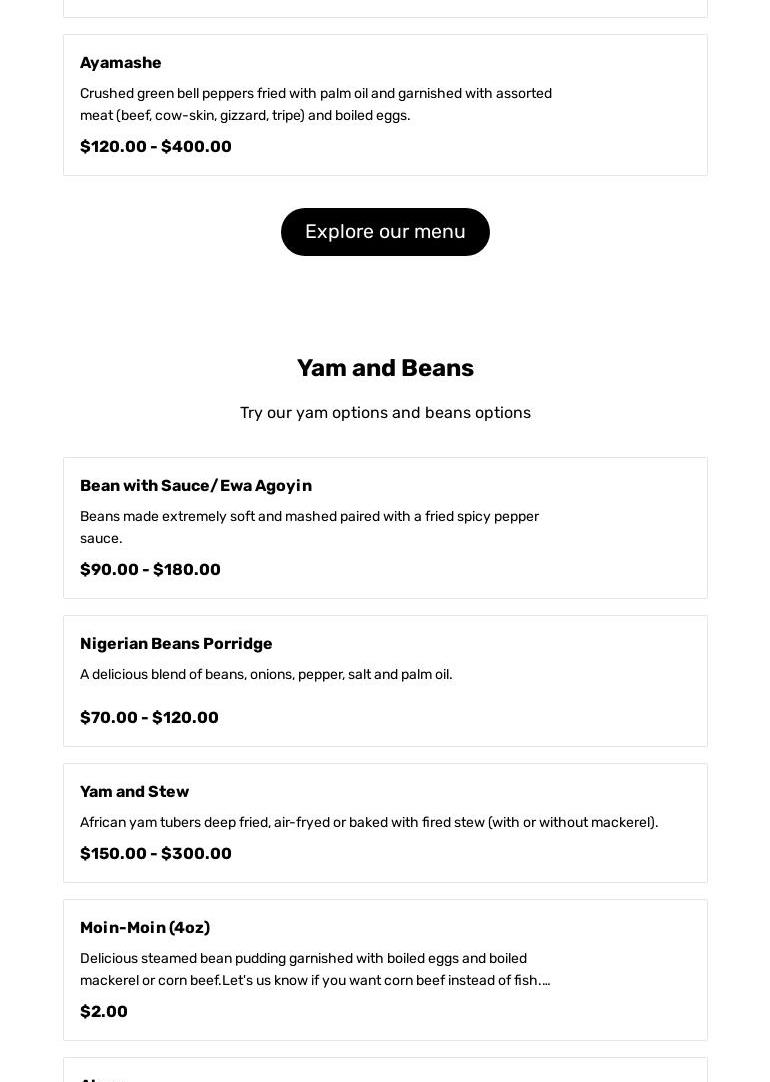Click the $150.00 - $300.00 price range
Screen dimensions: 770x1082
[x=156, y=854]
